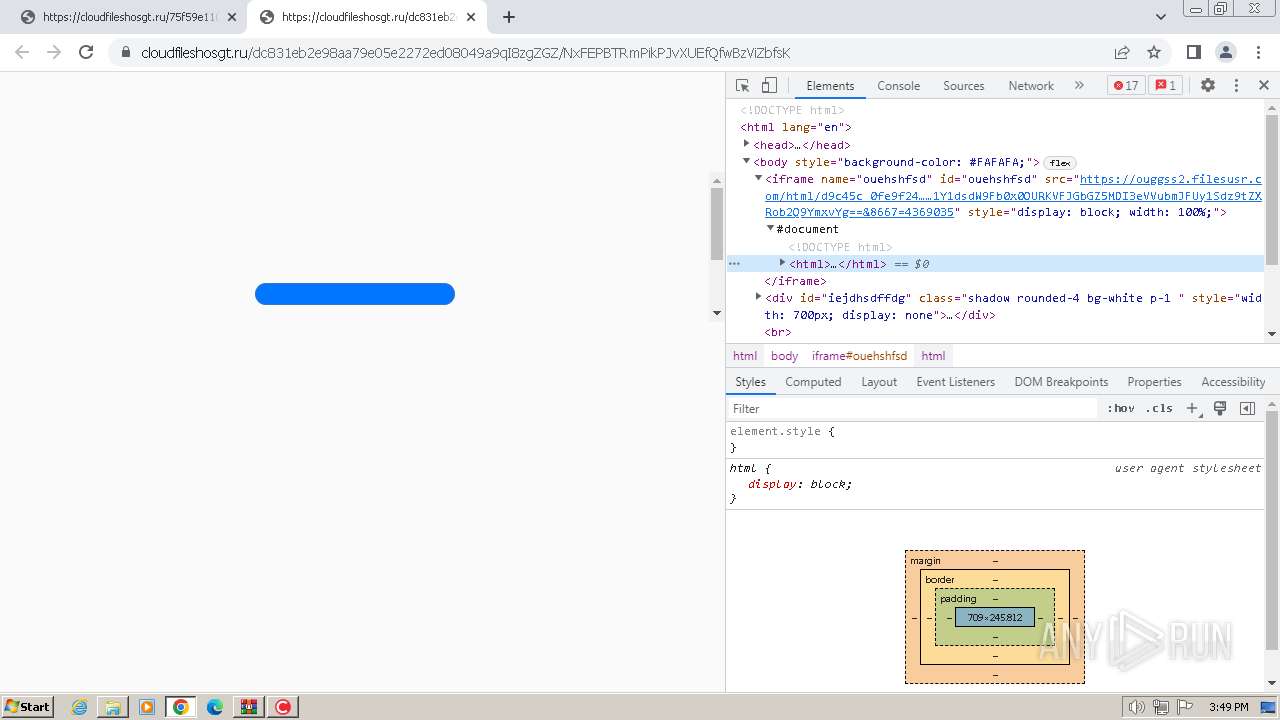Expand the selected html node inside iframe
1280x720 pixels.
click(782, 263)
